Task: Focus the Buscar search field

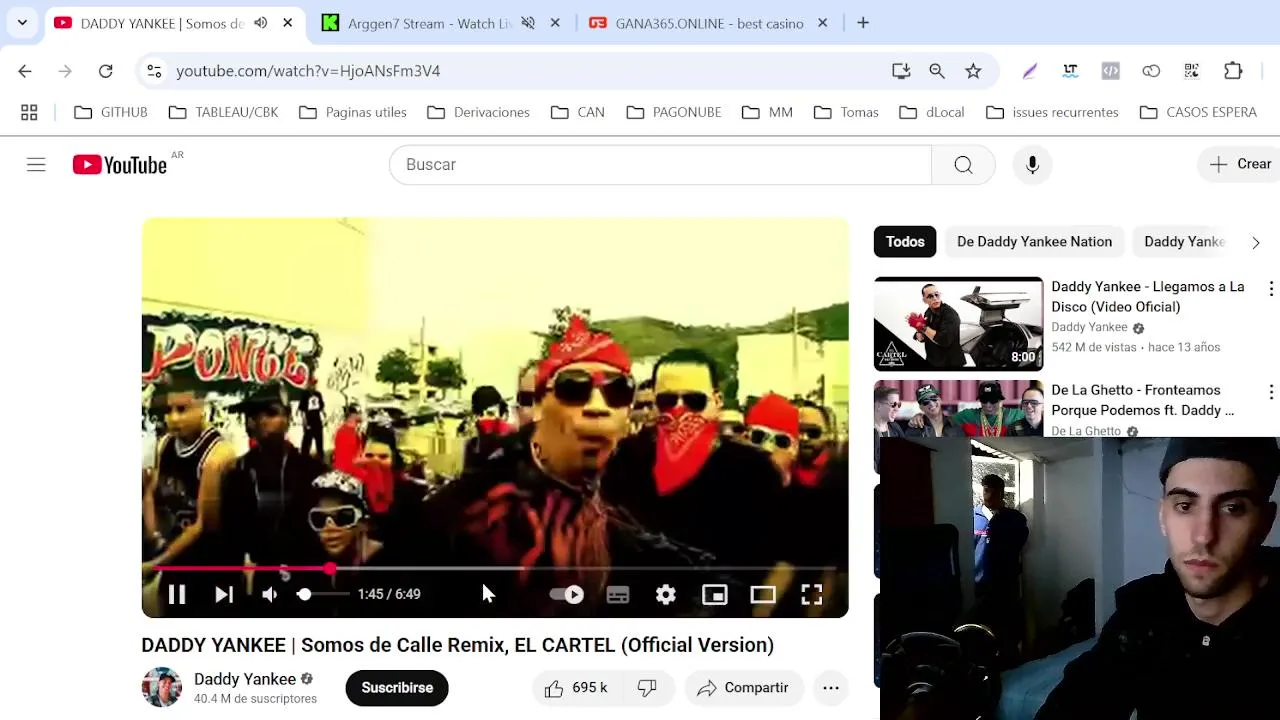Action: pyautogui.click(x=660, y=165)
